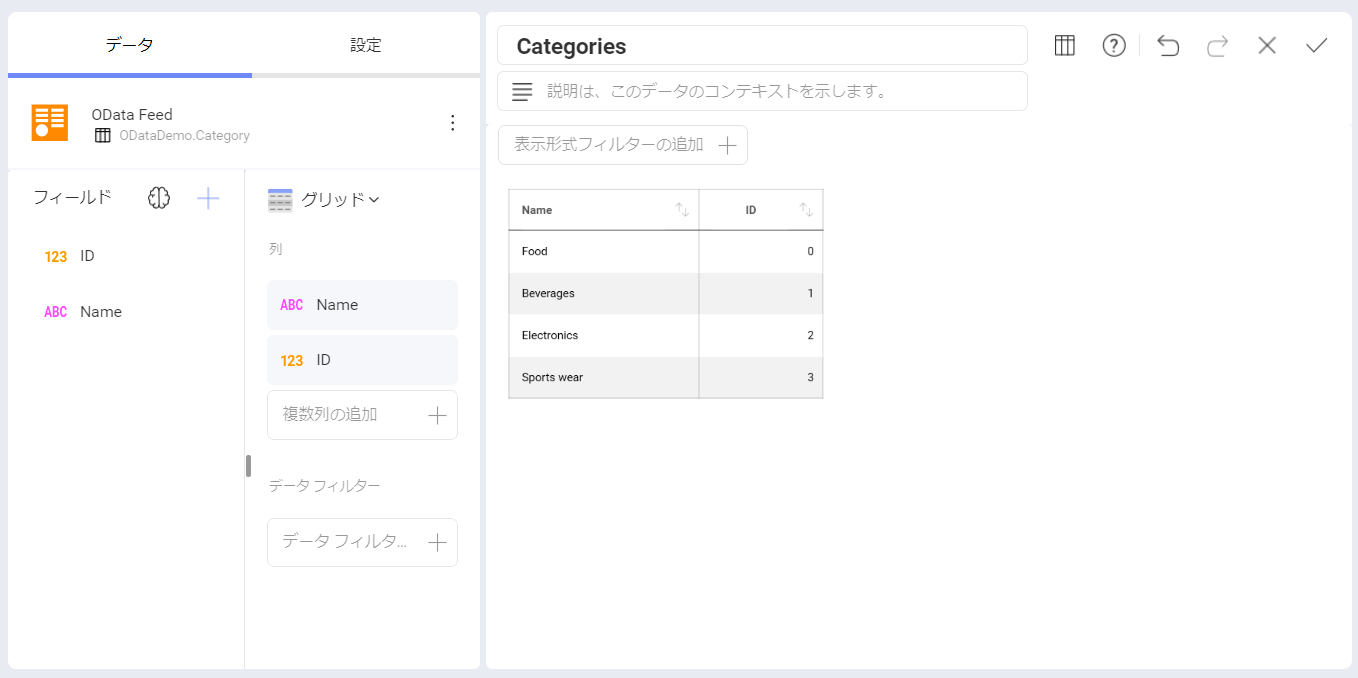
Task: Click the ABC type icon of Name field
Action: click(56, 312)
